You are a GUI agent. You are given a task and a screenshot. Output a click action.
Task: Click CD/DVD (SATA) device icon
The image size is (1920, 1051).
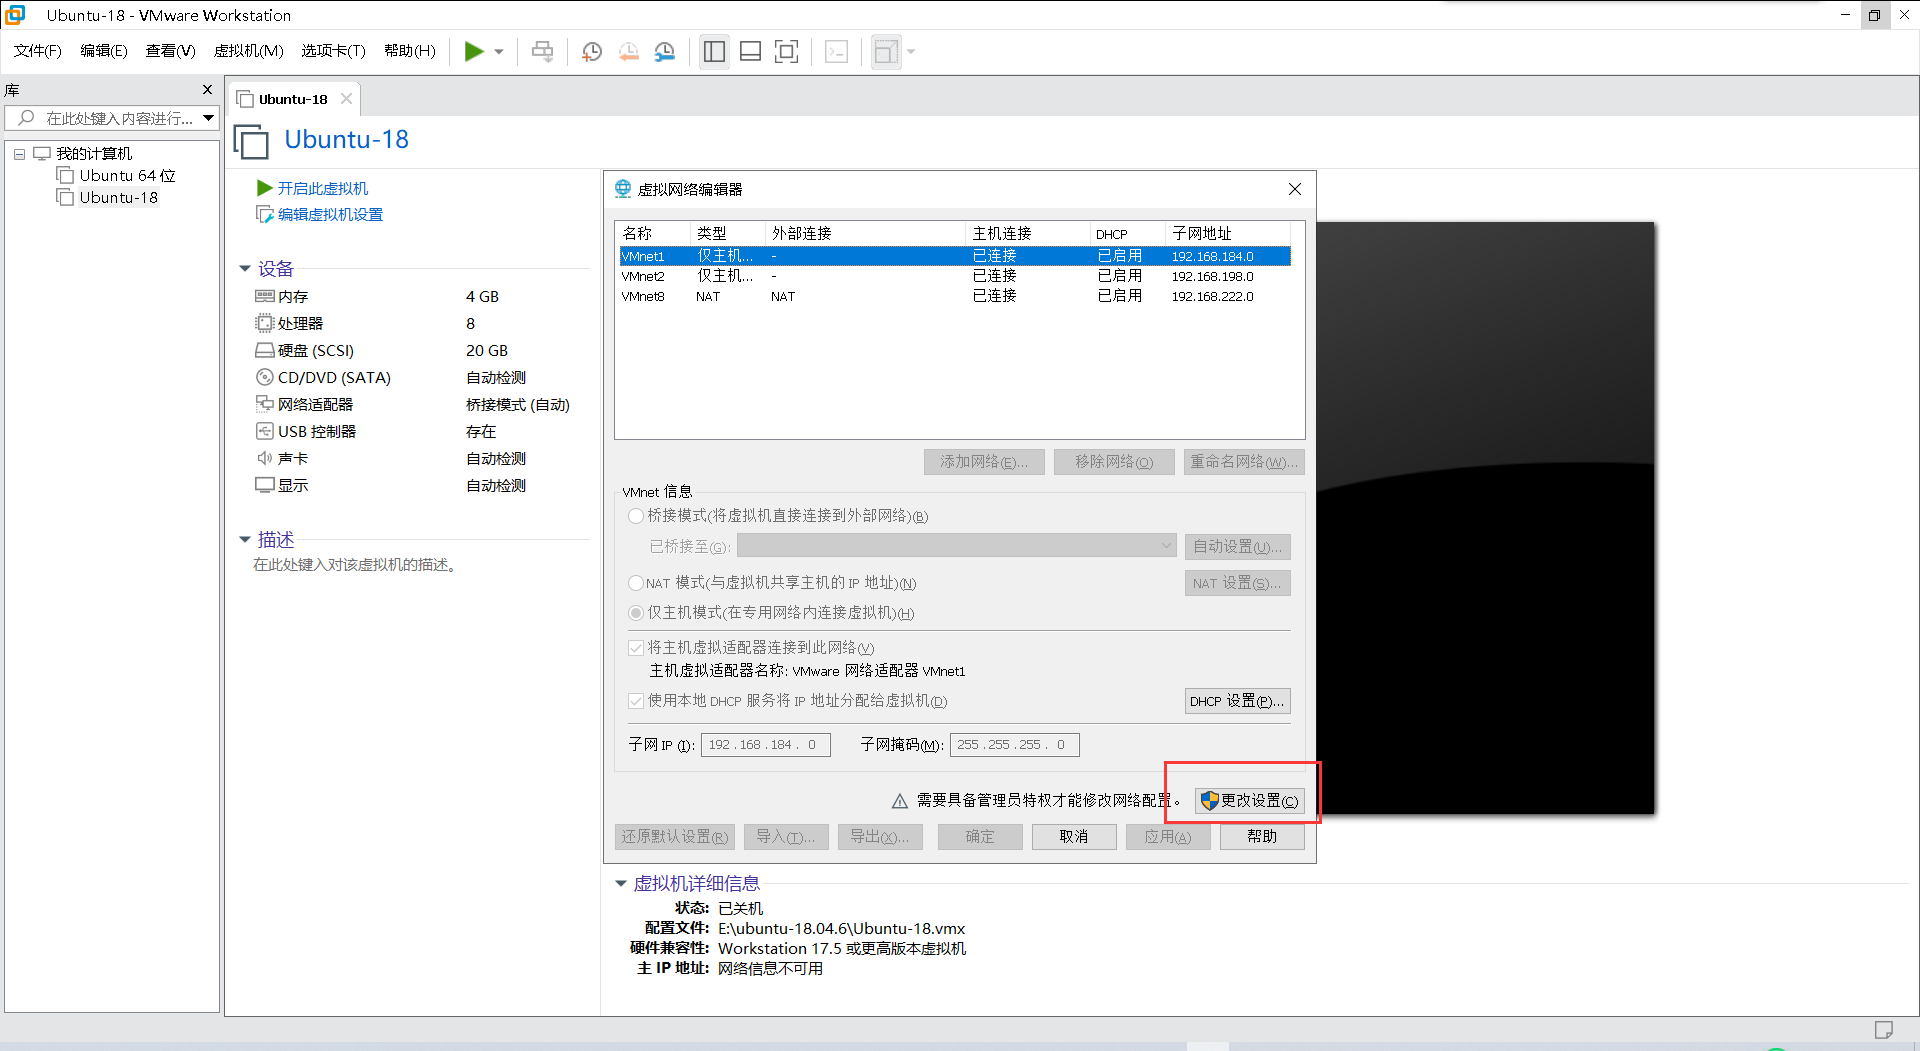[264, 377]
